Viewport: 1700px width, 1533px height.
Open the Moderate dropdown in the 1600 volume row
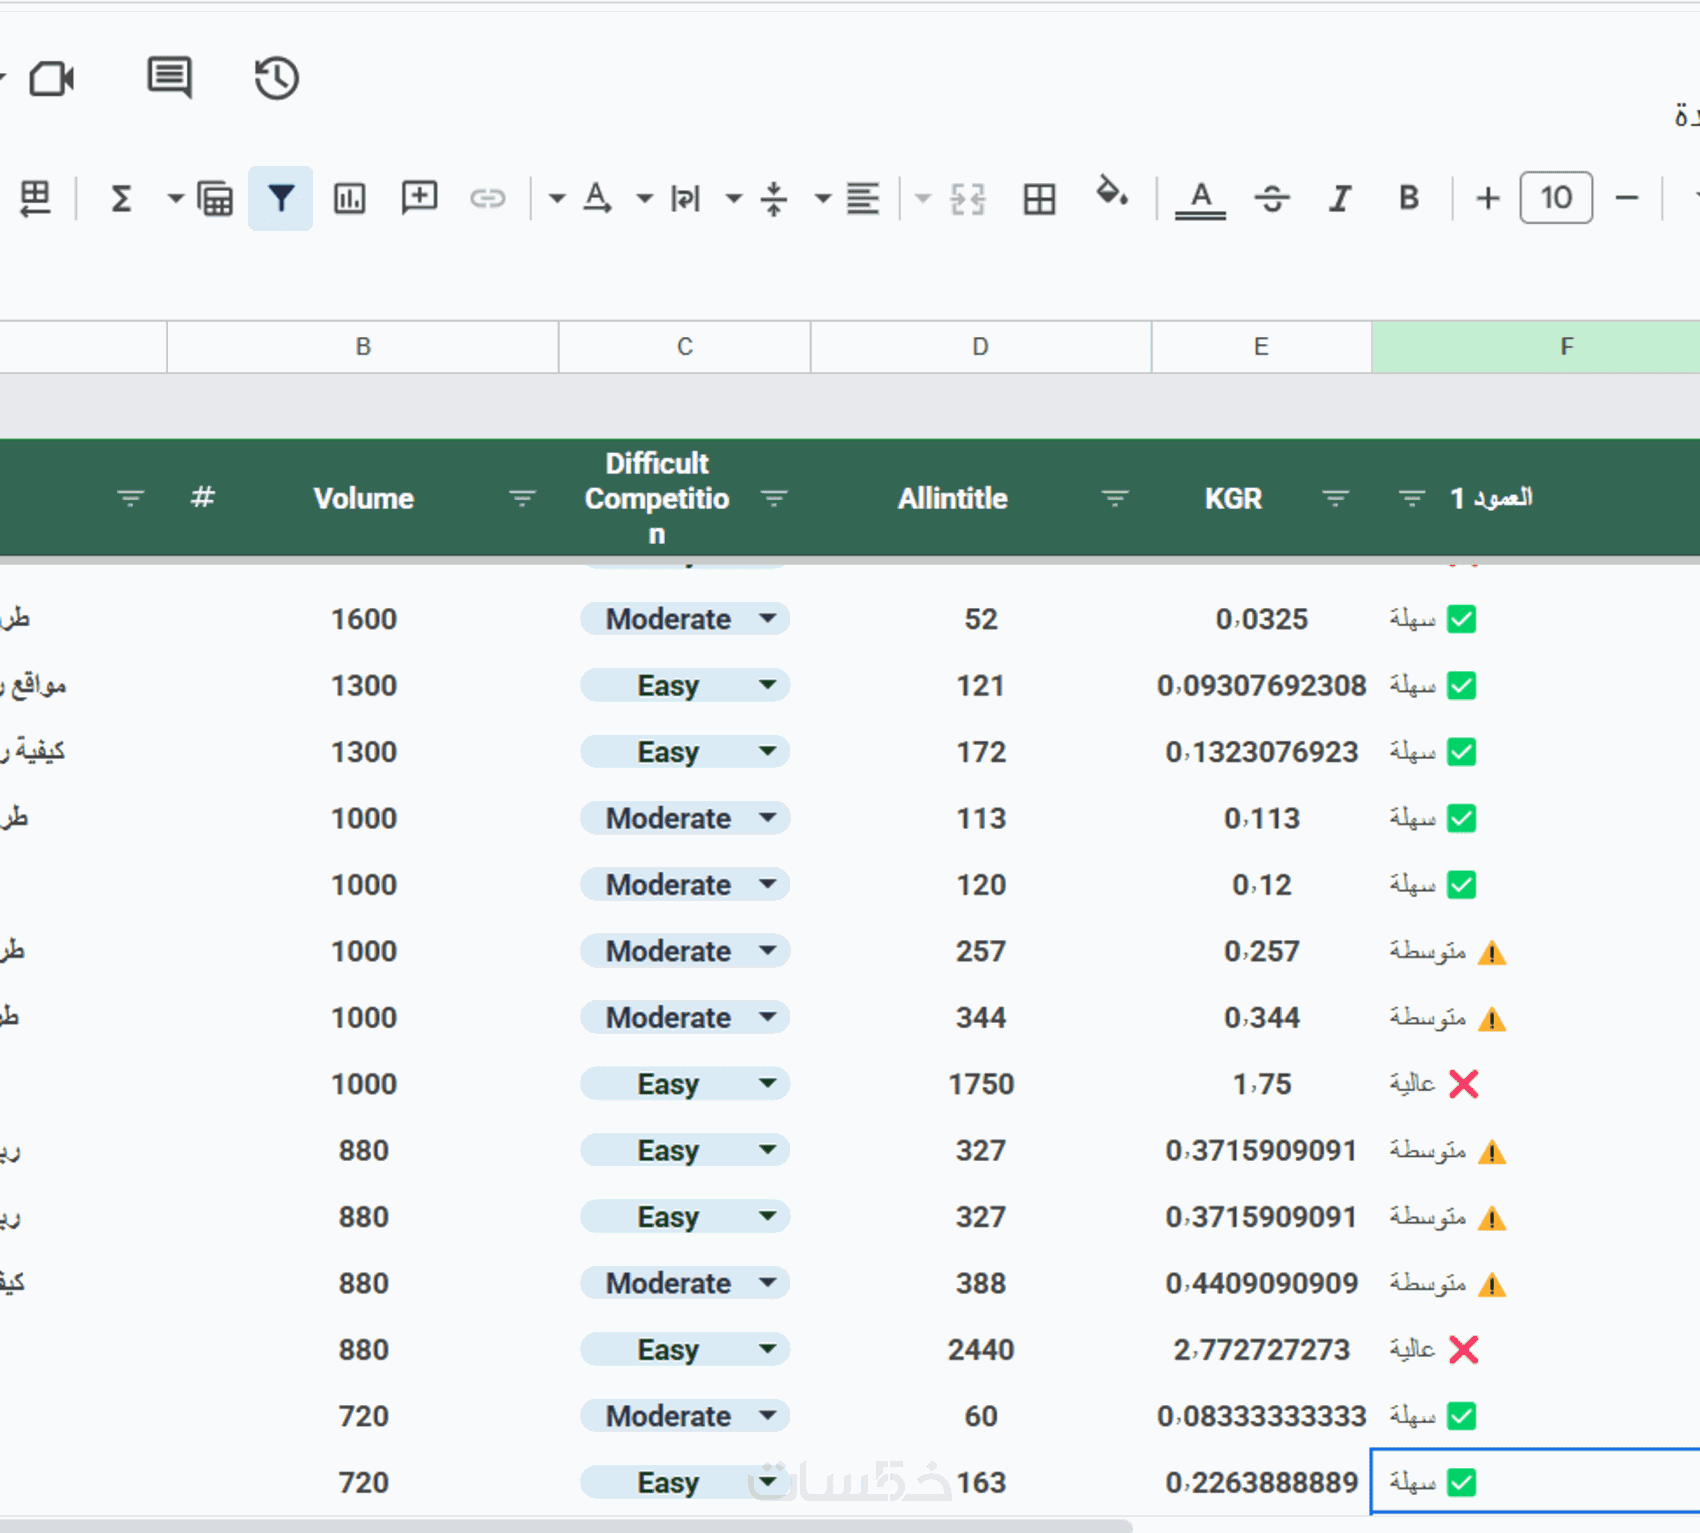pos(767,619)
